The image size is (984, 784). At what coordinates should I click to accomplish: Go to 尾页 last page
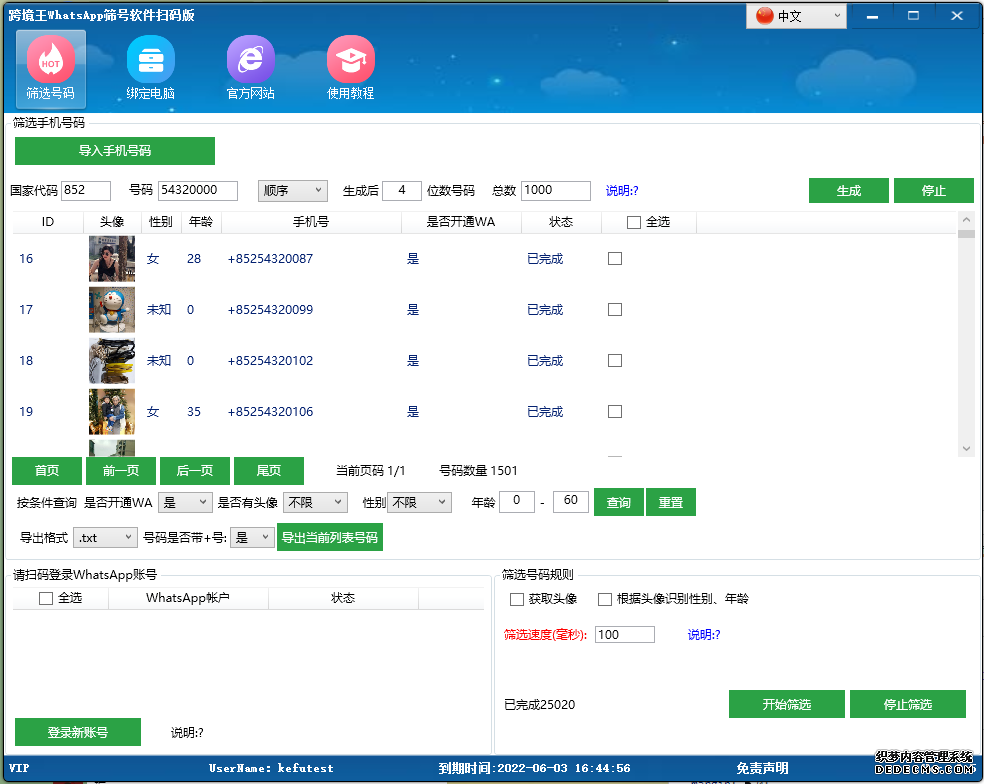tap(269, 471)
